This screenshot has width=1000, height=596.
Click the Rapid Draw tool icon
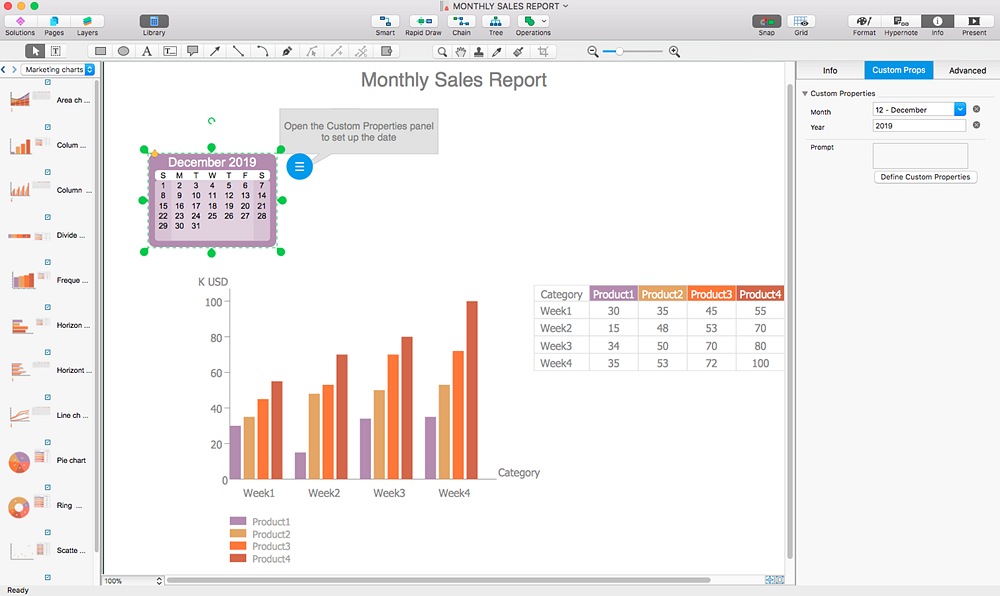pos(424,21)
